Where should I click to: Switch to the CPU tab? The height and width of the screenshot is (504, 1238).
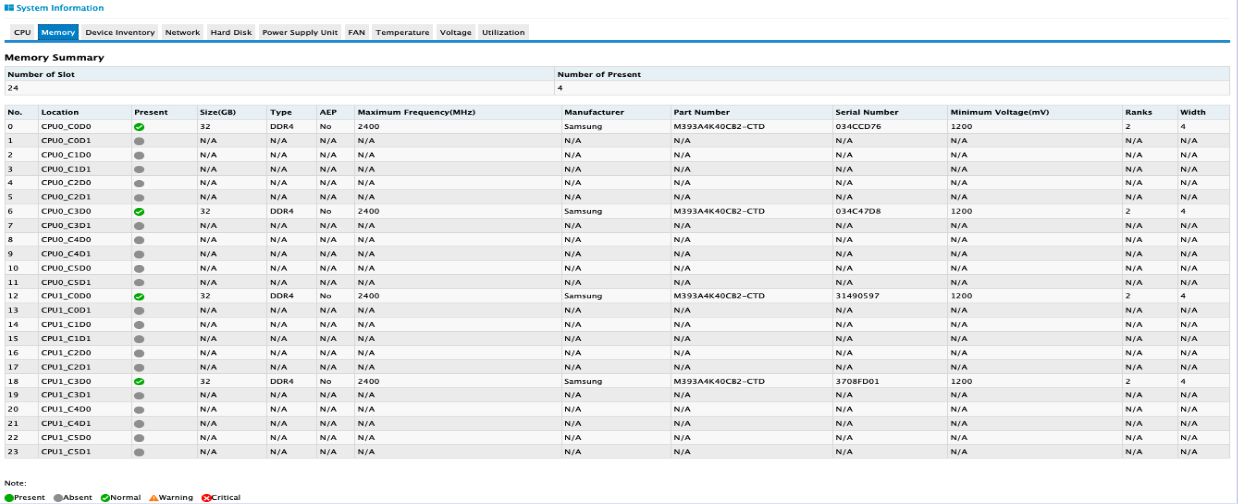coord(22,32)
